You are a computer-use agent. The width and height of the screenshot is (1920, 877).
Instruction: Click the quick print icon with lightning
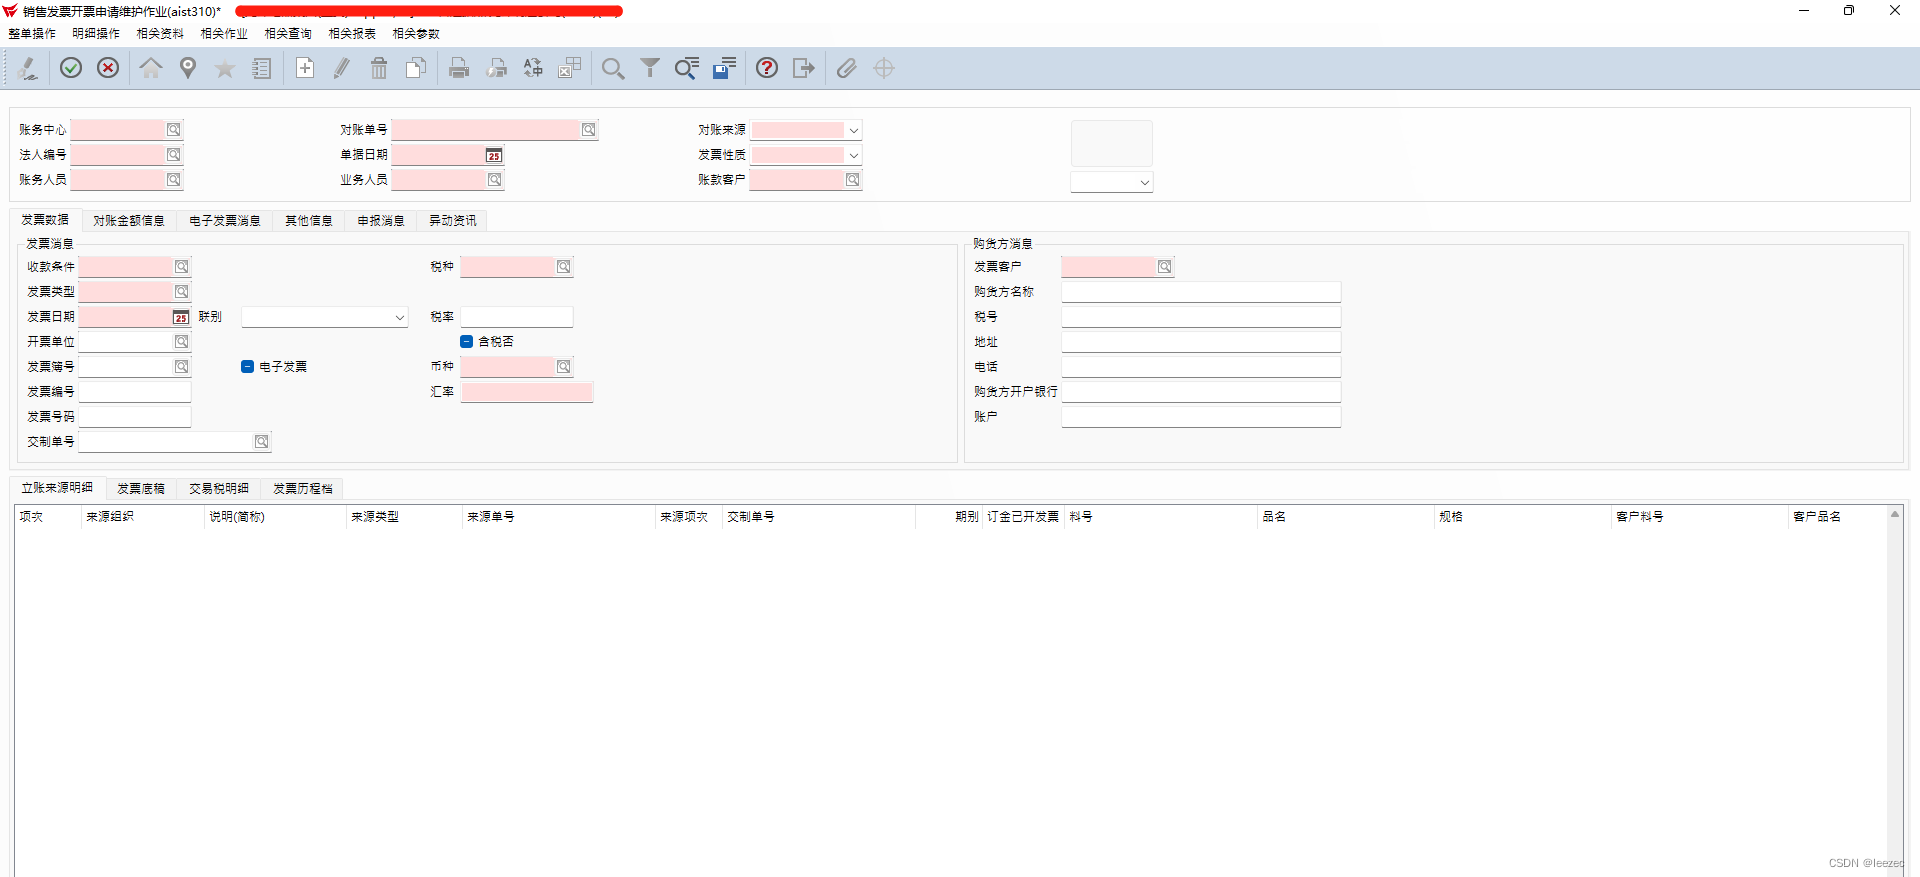click(x=496, y=68)
